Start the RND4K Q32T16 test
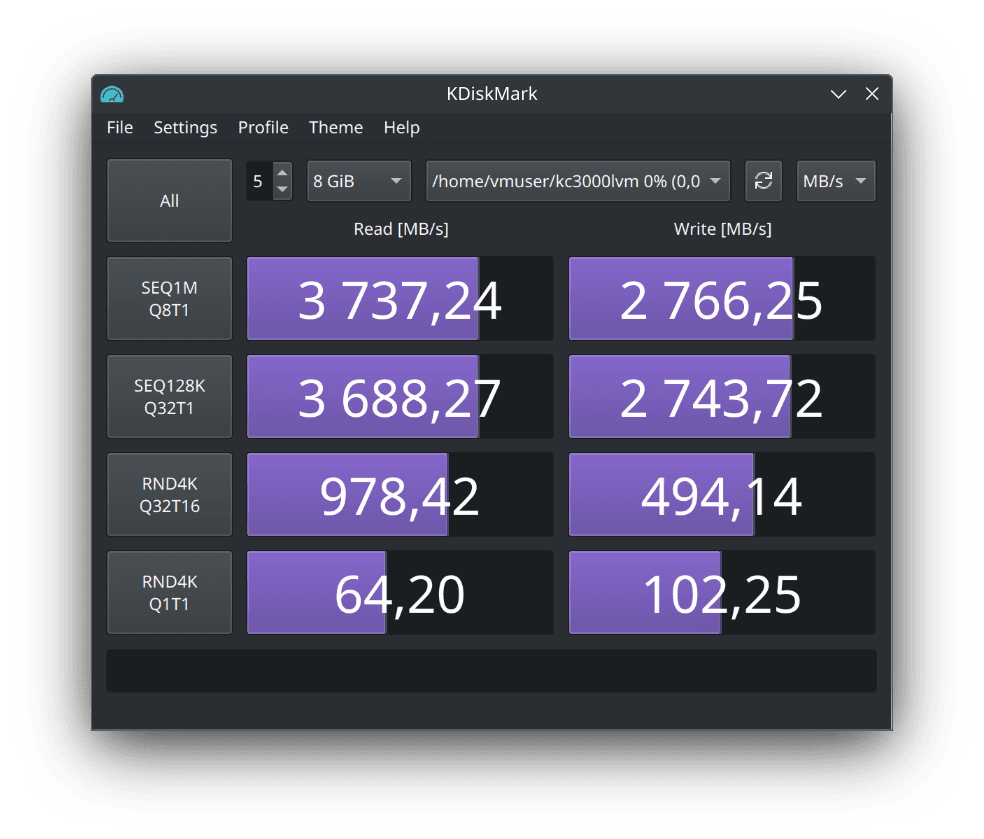 [x=169, y=494]
